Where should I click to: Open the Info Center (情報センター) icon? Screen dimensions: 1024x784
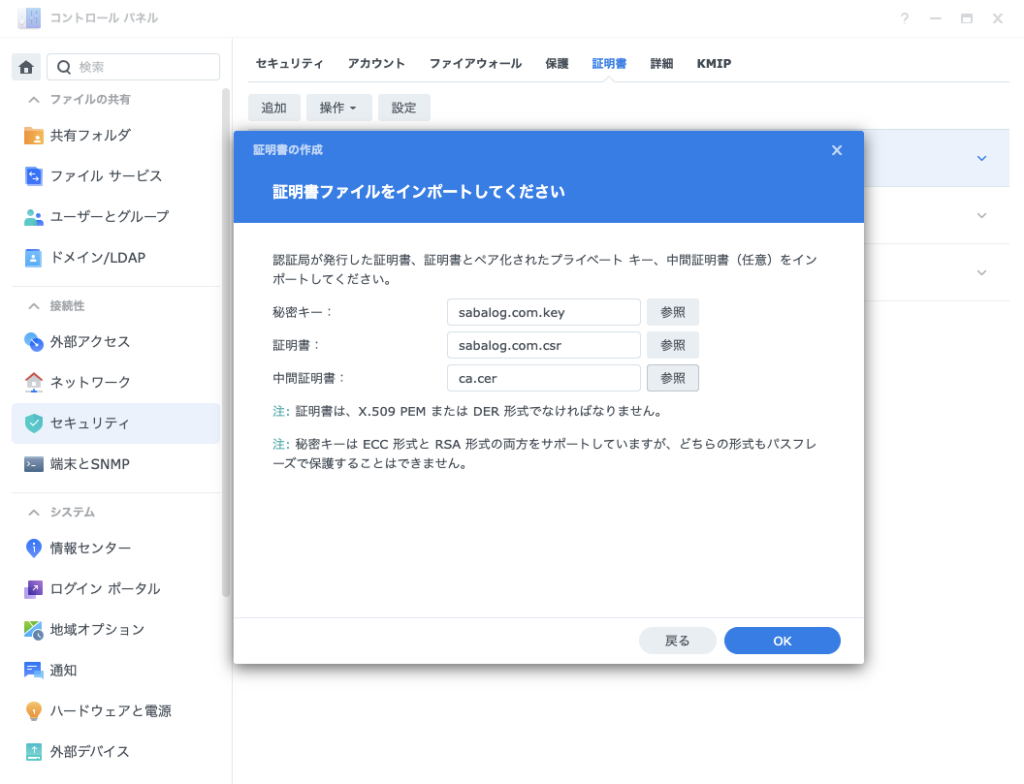pyautogui.click(x=34, y=548)
